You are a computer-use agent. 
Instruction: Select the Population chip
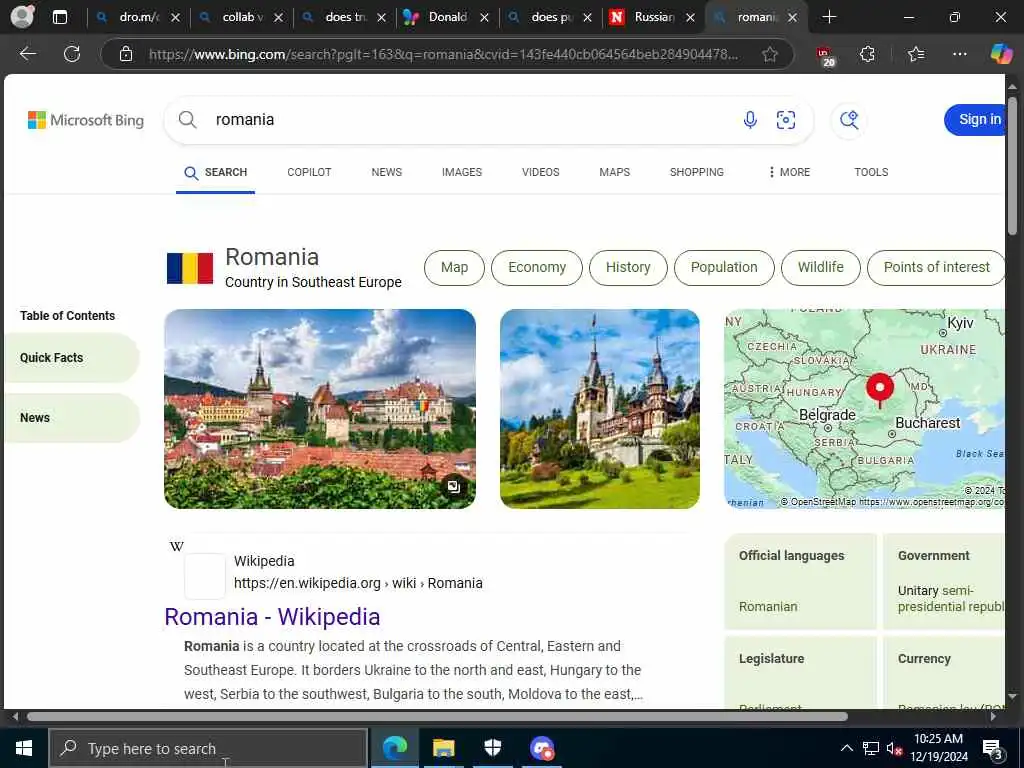[x=724, y=268]
